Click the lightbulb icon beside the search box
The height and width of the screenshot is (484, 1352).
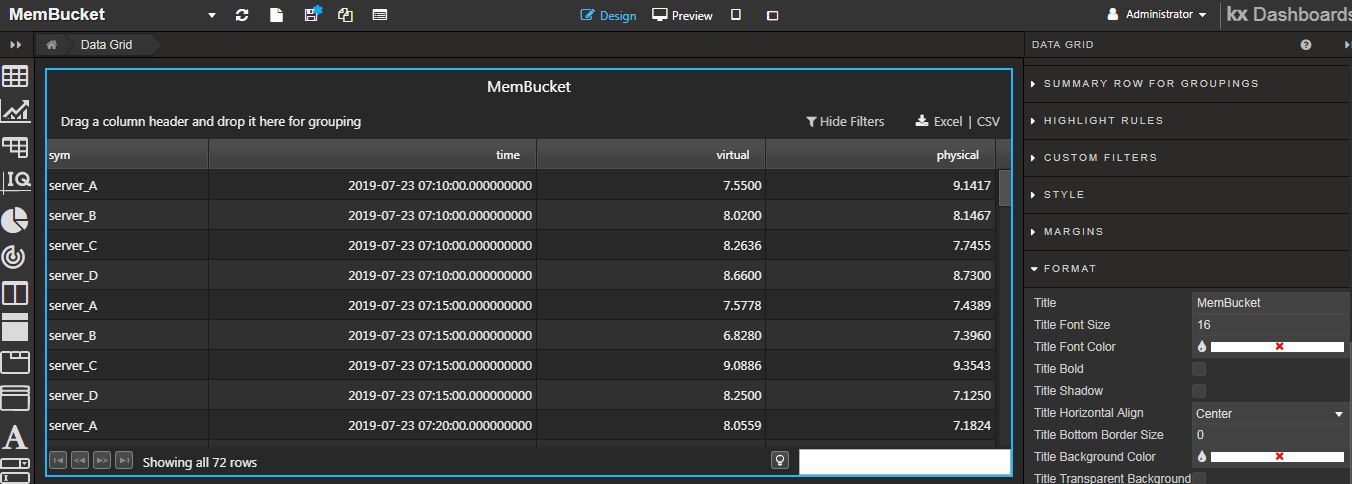(780, 461)
